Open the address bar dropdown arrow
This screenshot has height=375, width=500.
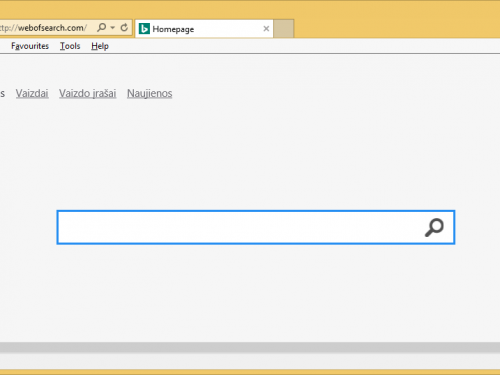113,28
